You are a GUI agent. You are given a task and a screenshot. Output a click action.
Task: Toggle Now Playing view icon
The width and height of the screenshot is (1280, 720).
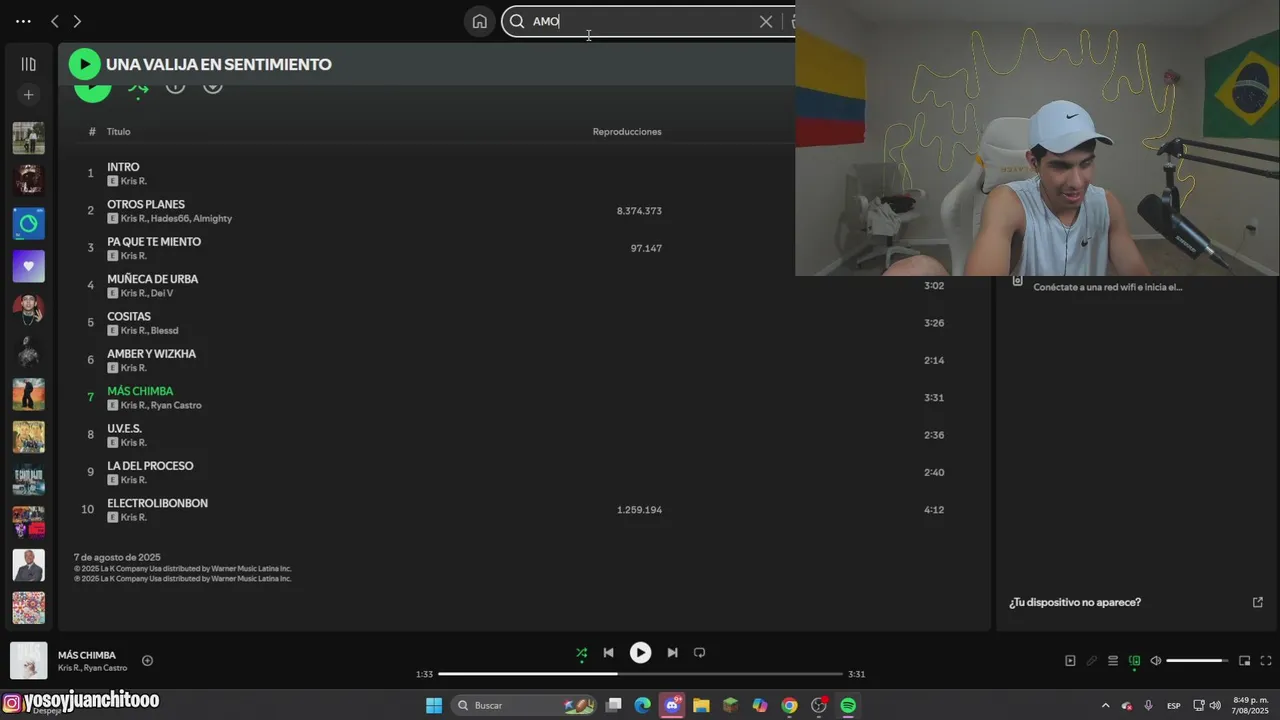1070,661
